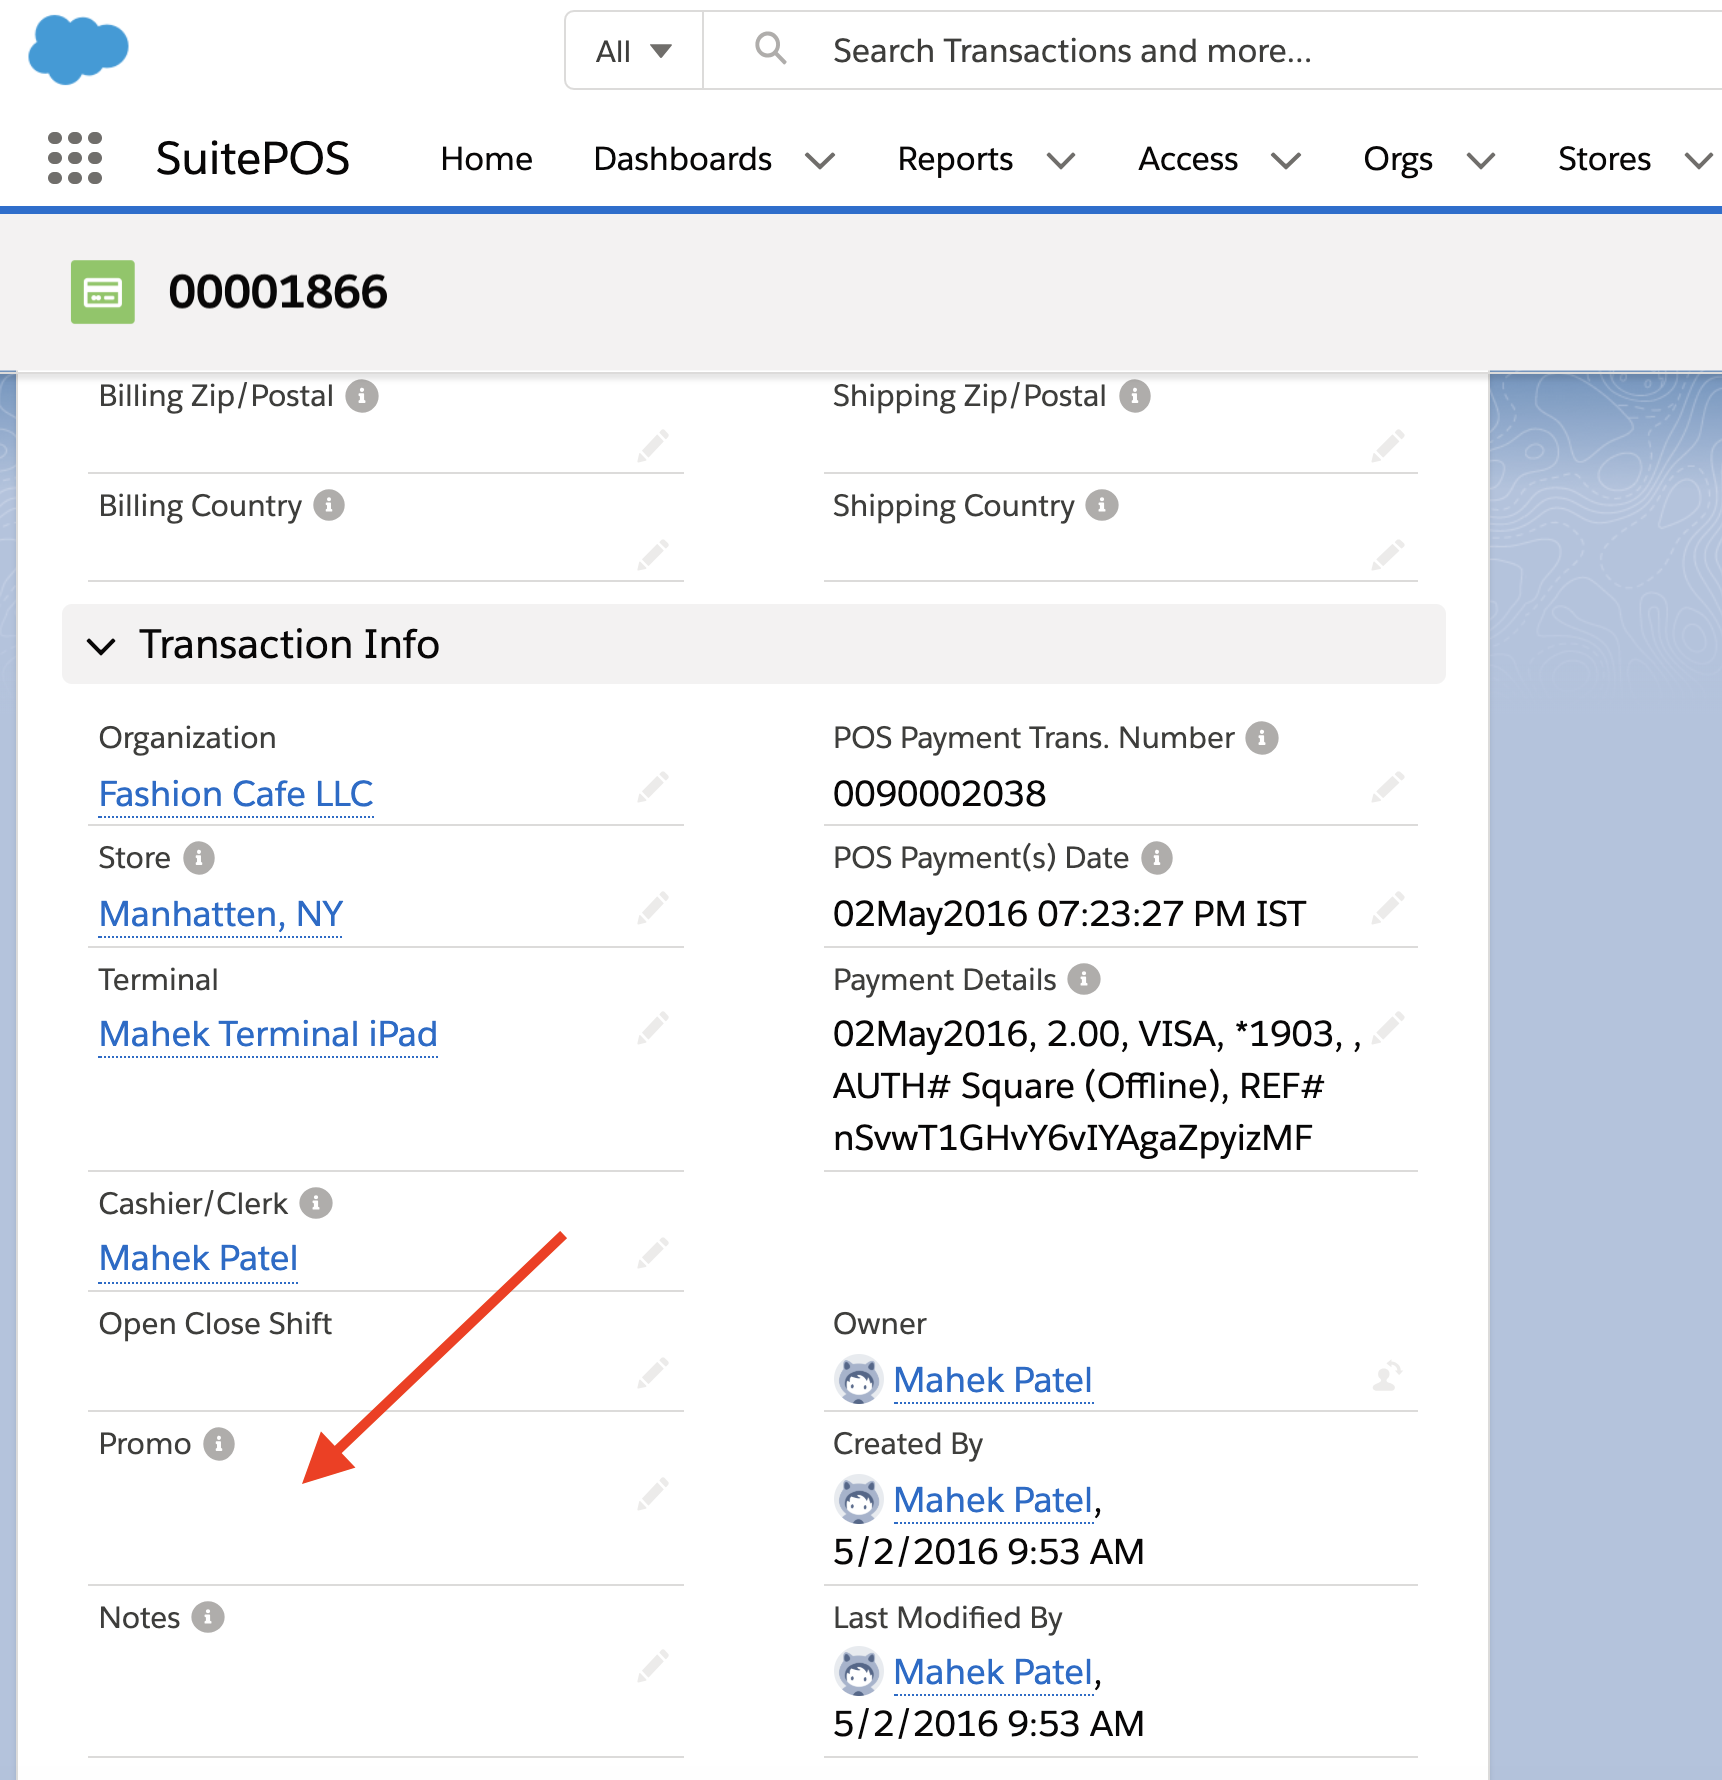Image resolution: width=1722 pixels, height=1780 pixels.
Task: Click the Created By avatar image
Action: pos(858,1500)
